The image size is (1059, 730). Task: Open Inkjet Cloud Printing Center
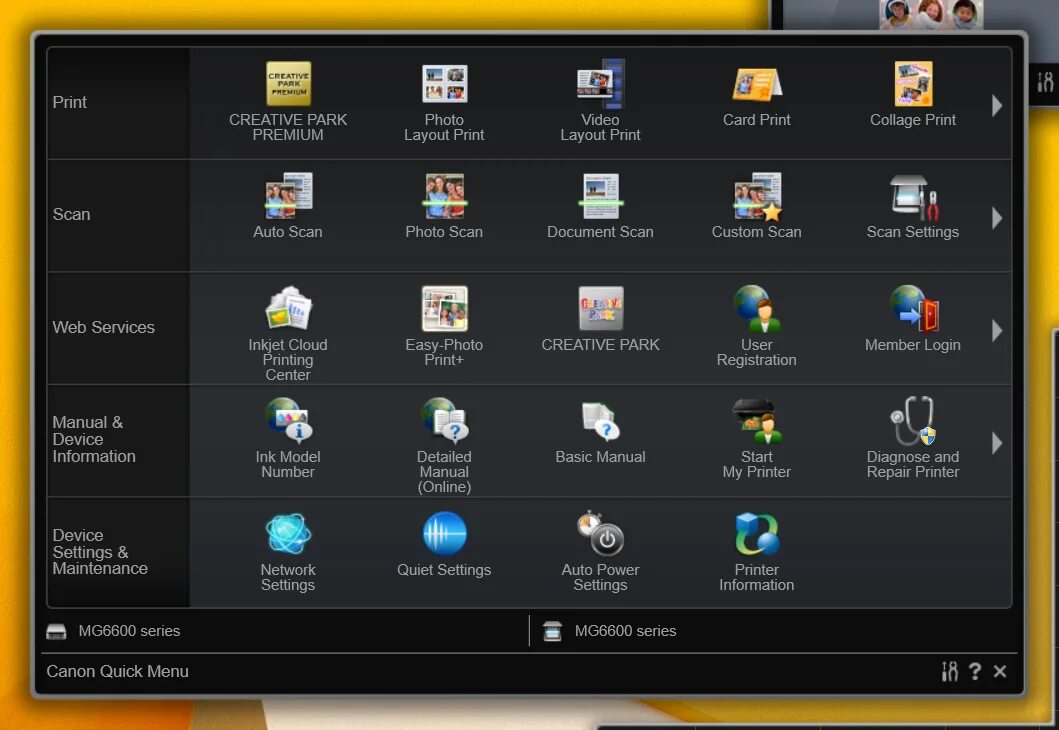click(288, 334)
